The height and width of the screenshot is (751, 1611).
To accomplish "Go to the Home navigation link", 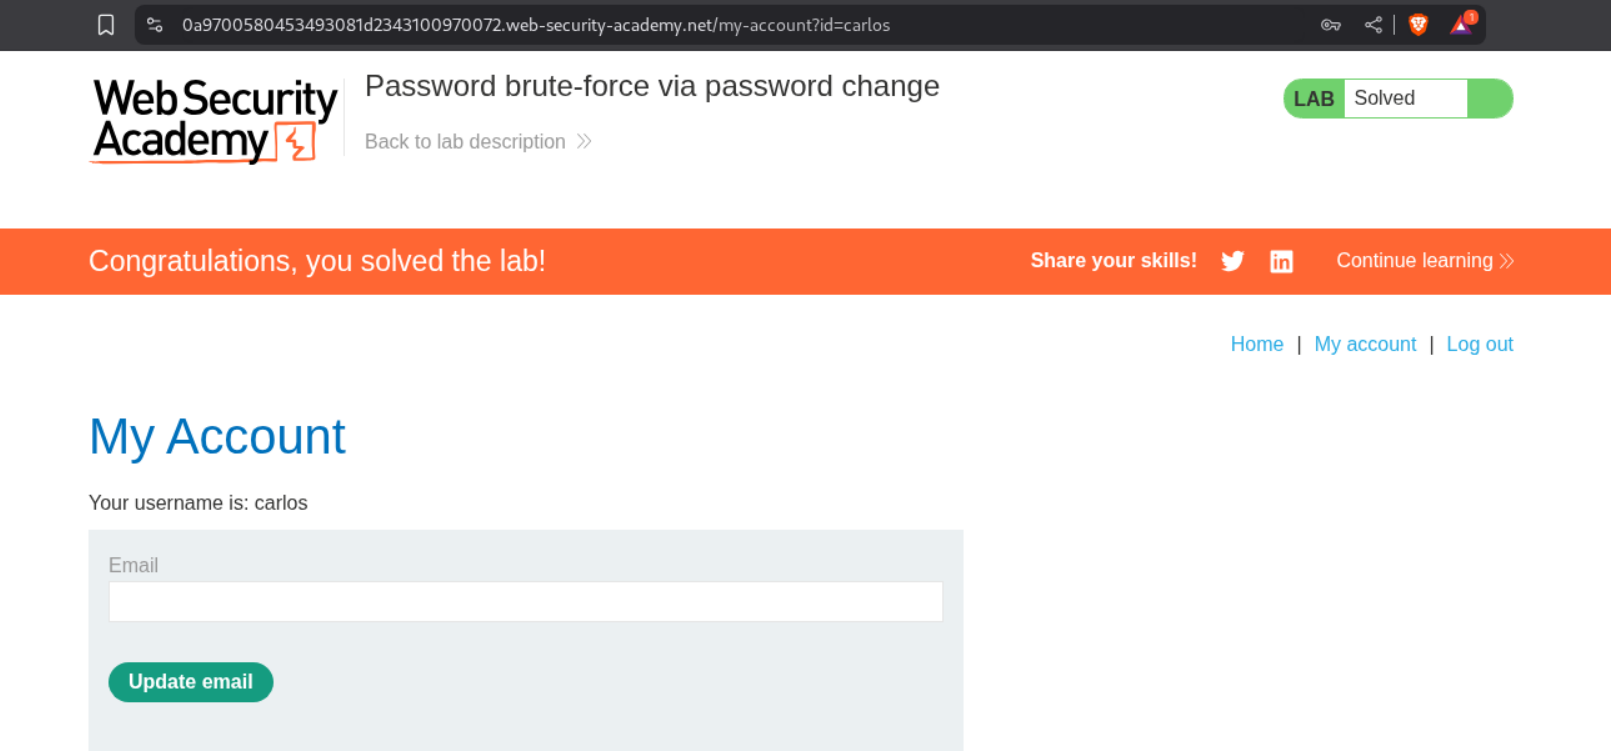I will click(1256, 344).
